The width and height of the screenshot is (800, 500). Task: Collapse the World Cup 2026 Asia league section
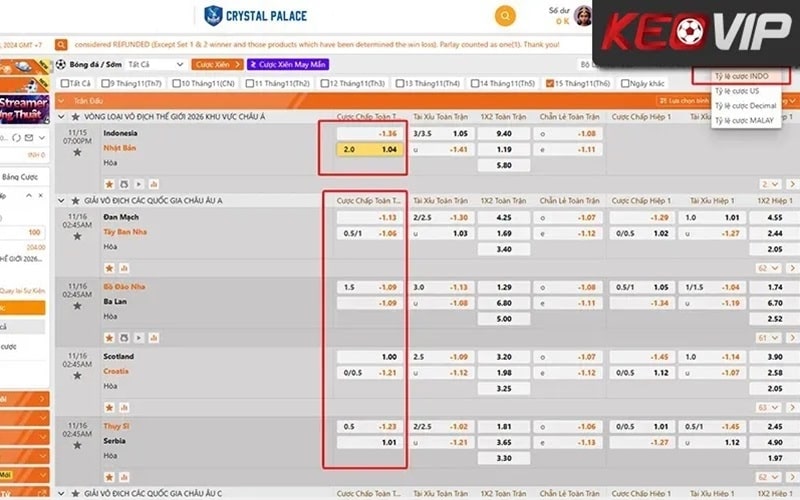[x=61, y=117]
